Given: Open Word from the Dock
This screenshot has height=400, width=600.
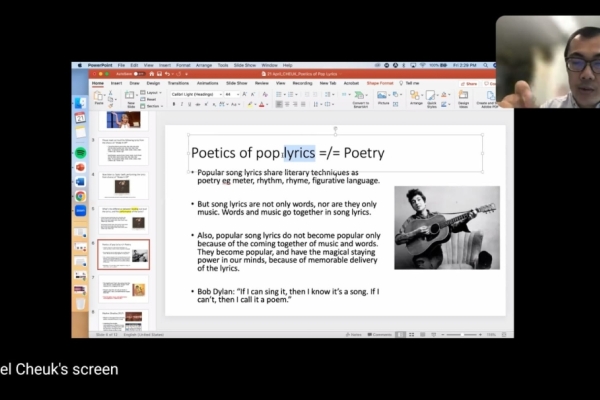Looking at the screenshot, I should click(80, 181).
